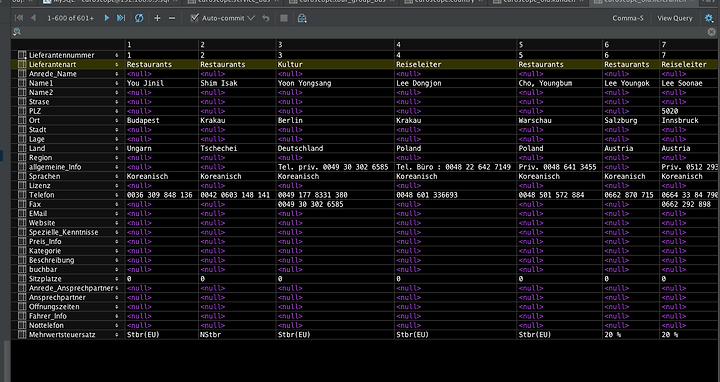Click column icon beside Kategorie

click(x=22, y=251)
